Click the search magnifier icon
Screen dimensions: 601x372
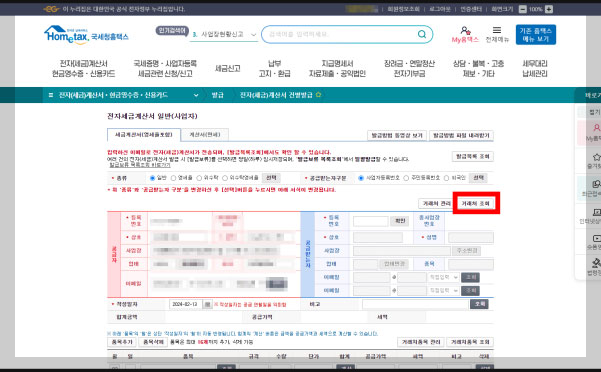click(422, 34)
